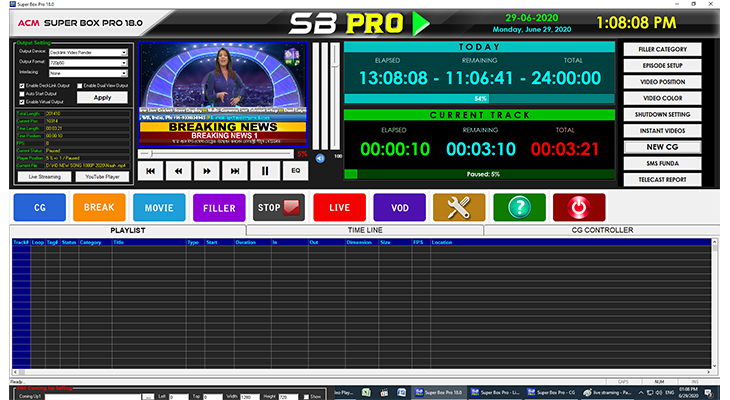Open FILLER CATEGORY
This screenshot has width=730, height=400.
tap(662, 49)
